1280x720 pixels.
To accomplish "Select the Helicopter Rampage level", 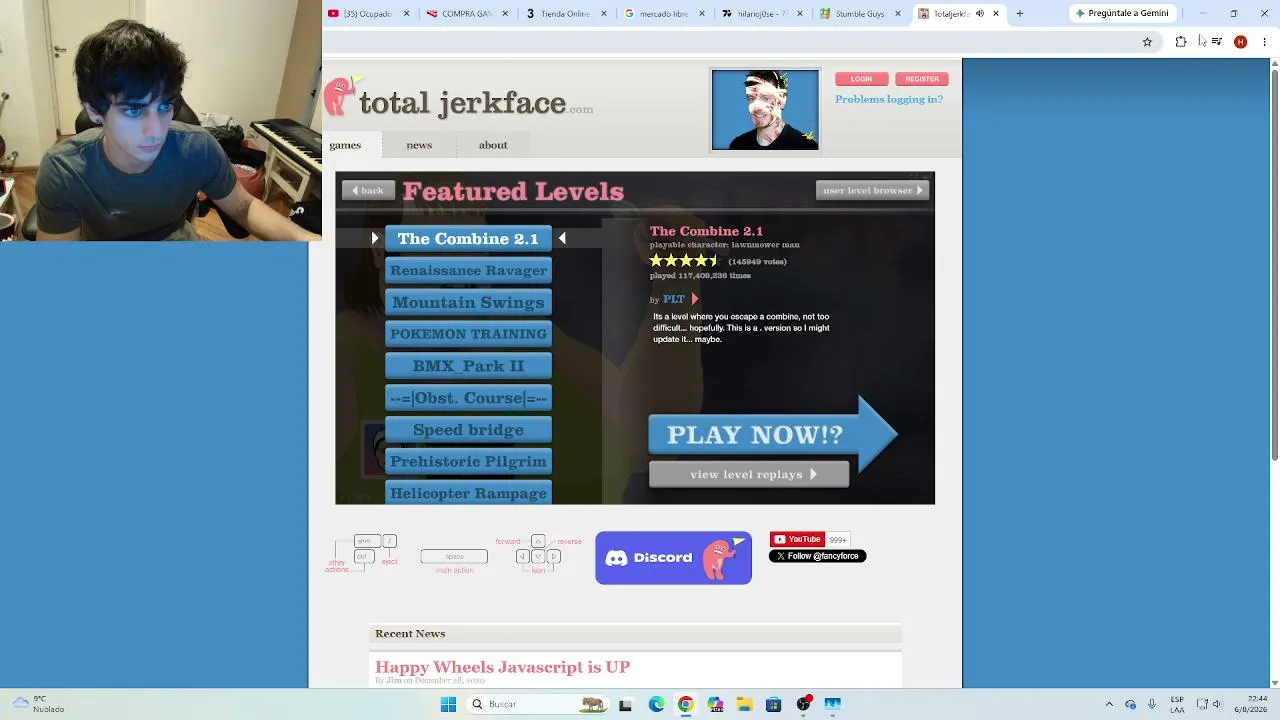I will 468,493.
